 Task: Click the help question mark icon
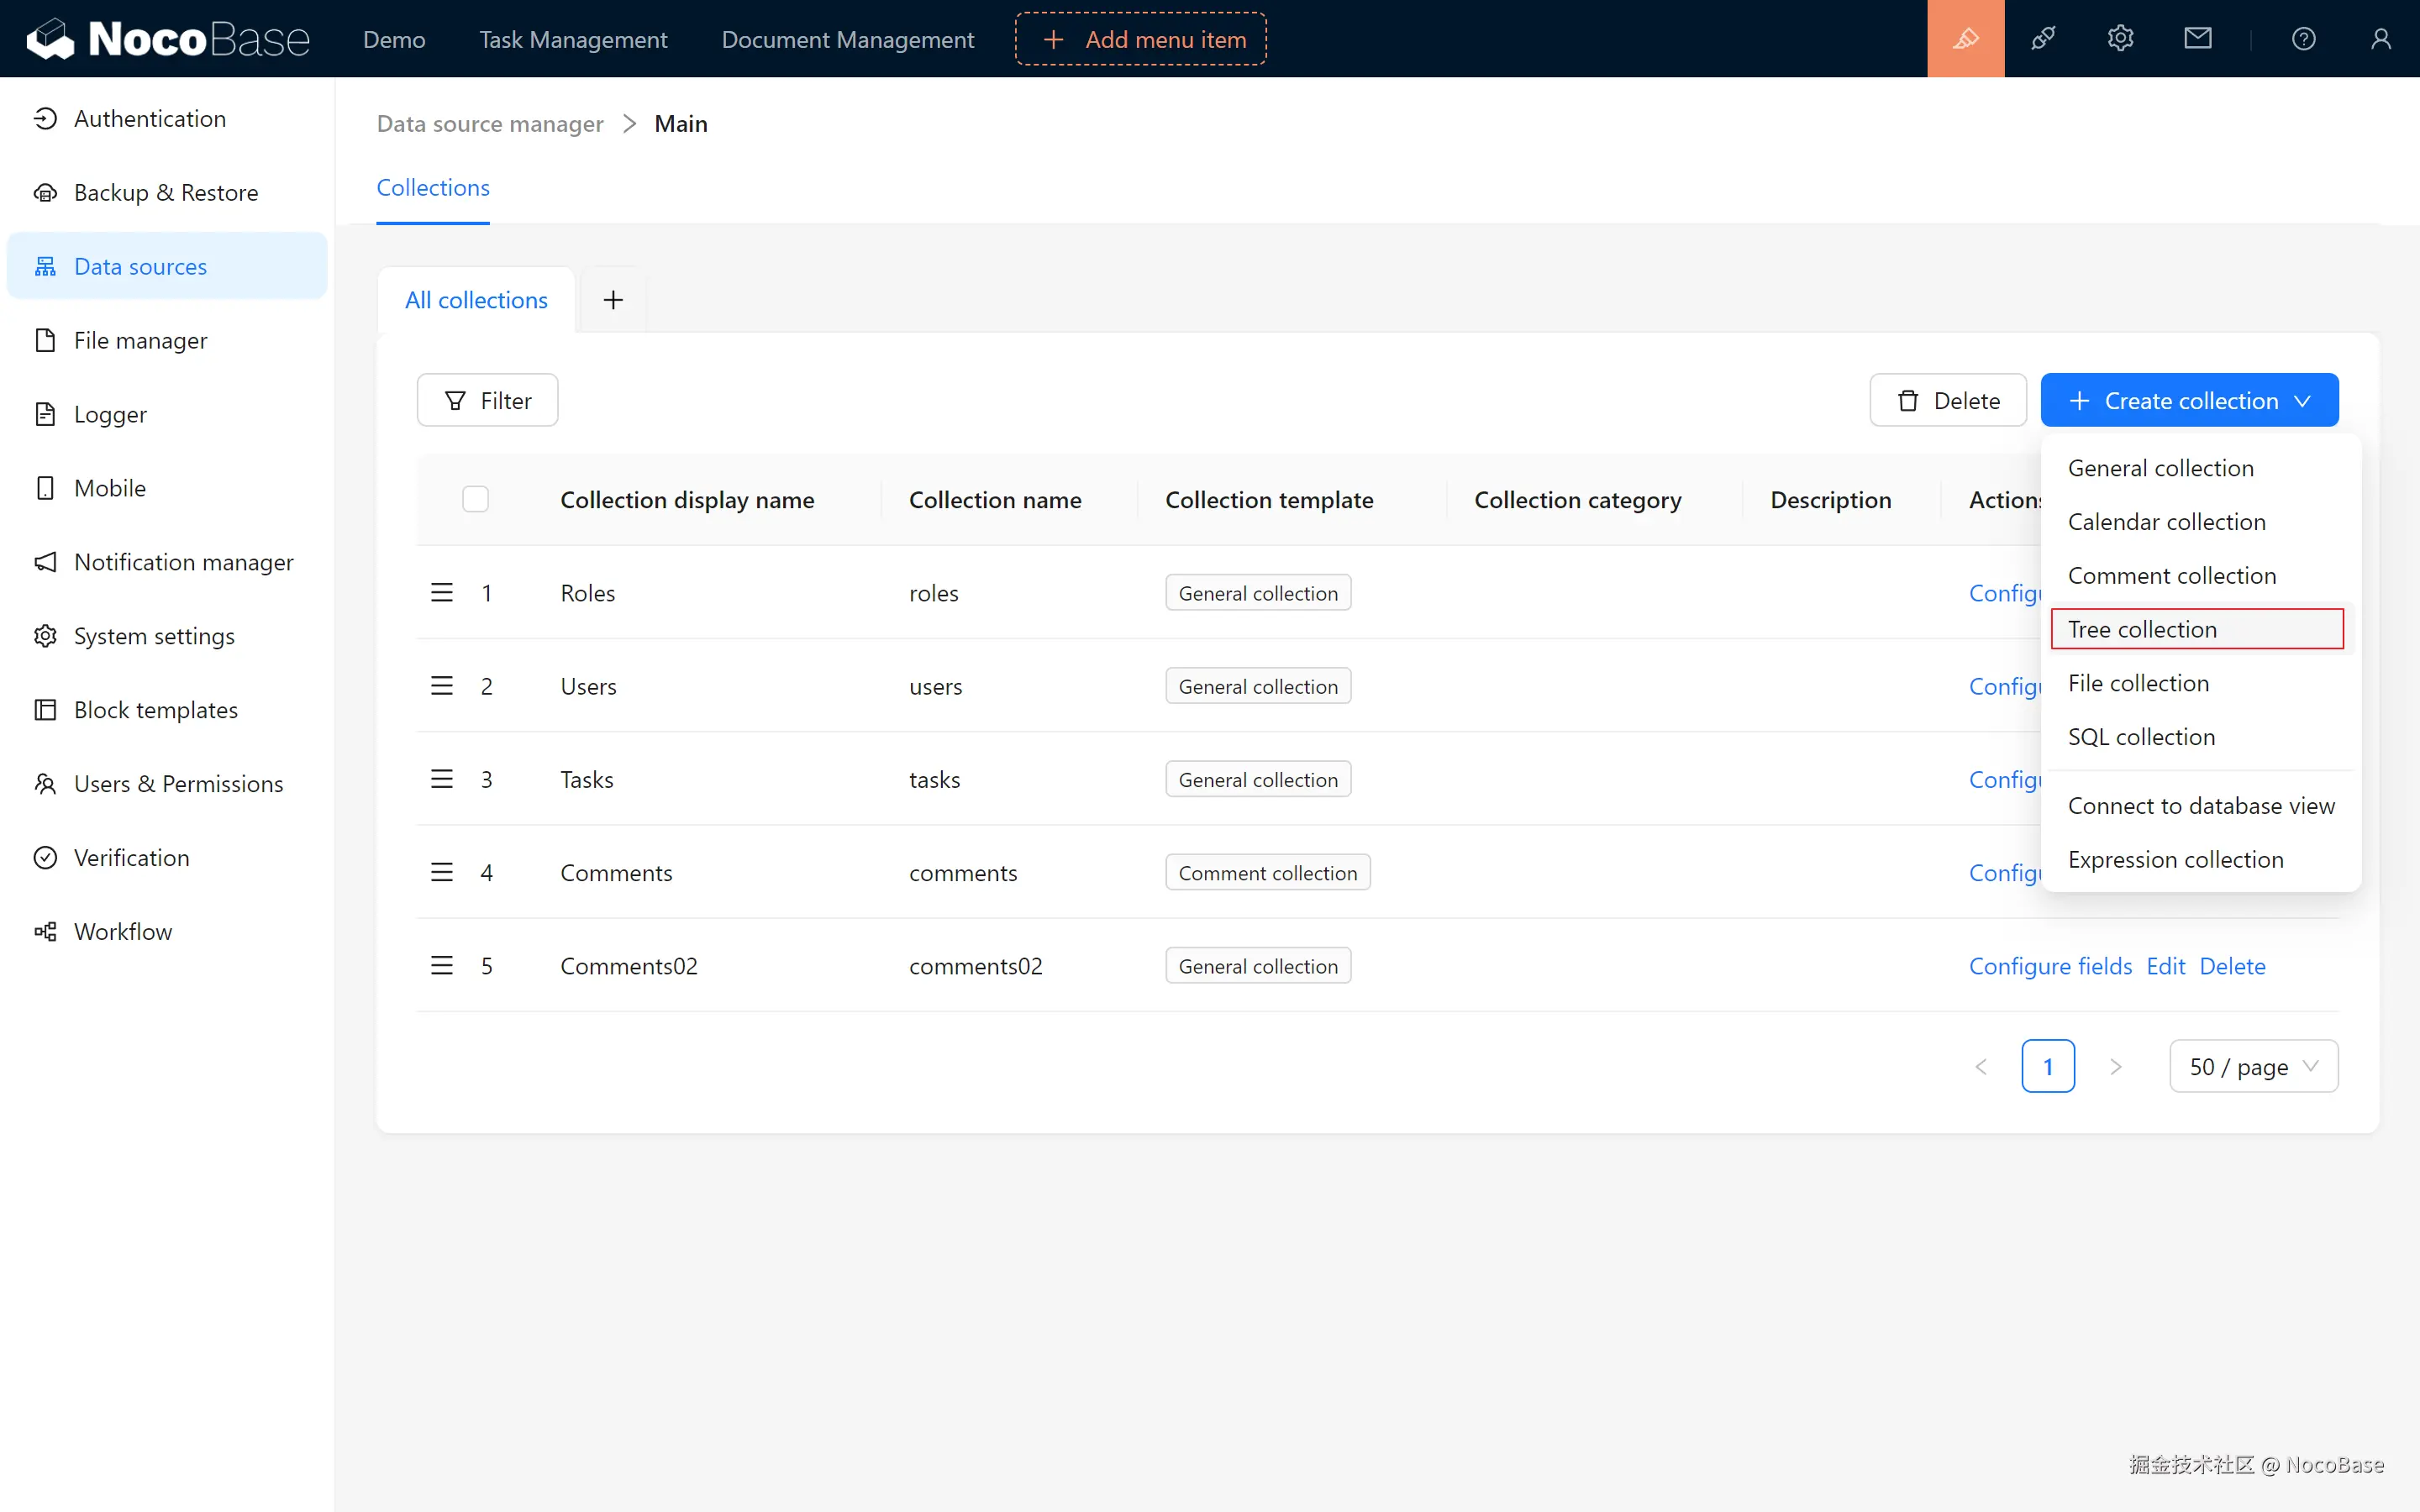(x=2303, y=39)
